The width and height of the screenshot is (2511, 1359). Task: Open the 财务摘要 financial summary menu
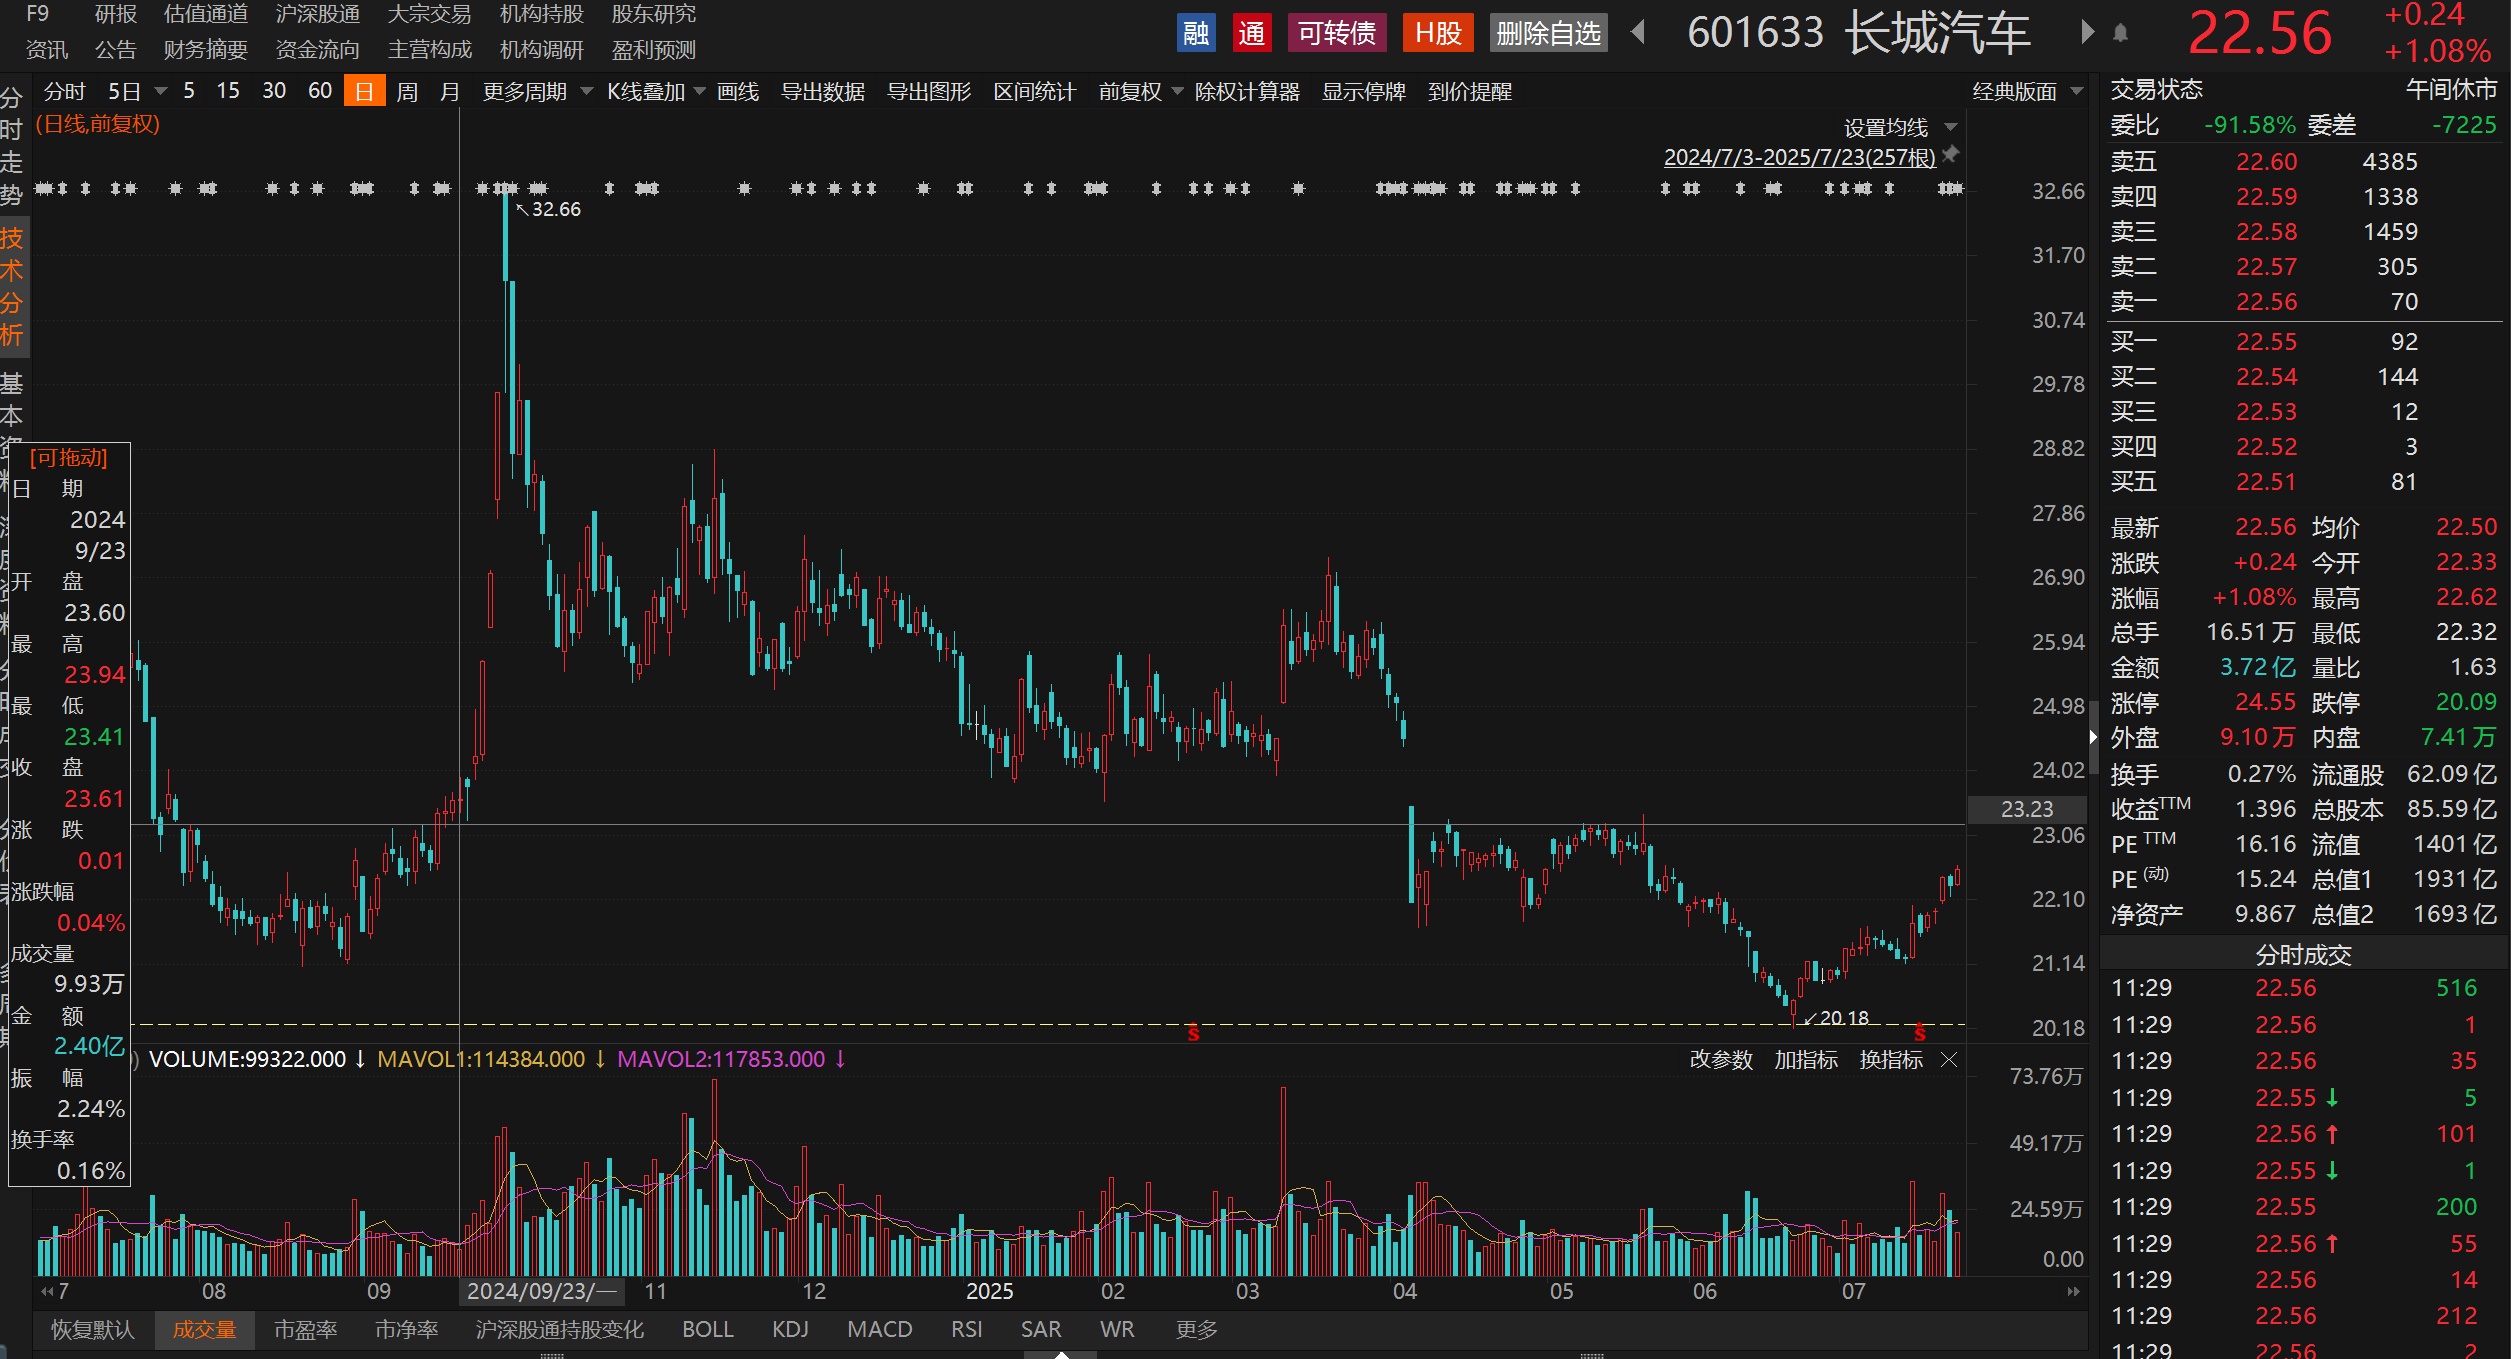pyautogui.click(x=206, y=50)
